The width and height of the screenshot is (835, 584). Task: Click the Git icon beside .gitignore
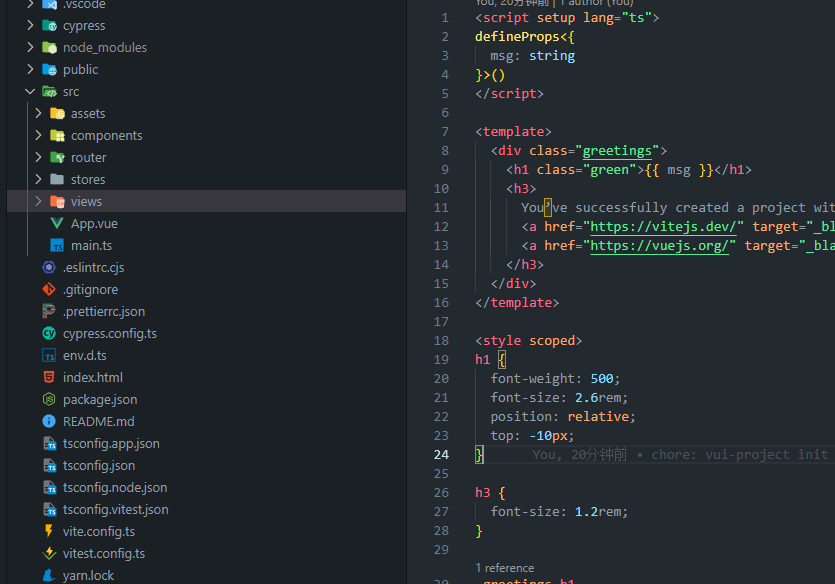tap(49, 290)
